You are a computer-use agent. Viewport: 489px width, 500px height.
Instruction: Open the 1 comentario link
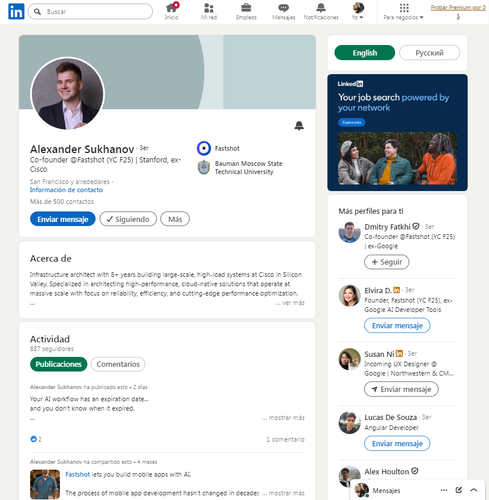(285, 439)
